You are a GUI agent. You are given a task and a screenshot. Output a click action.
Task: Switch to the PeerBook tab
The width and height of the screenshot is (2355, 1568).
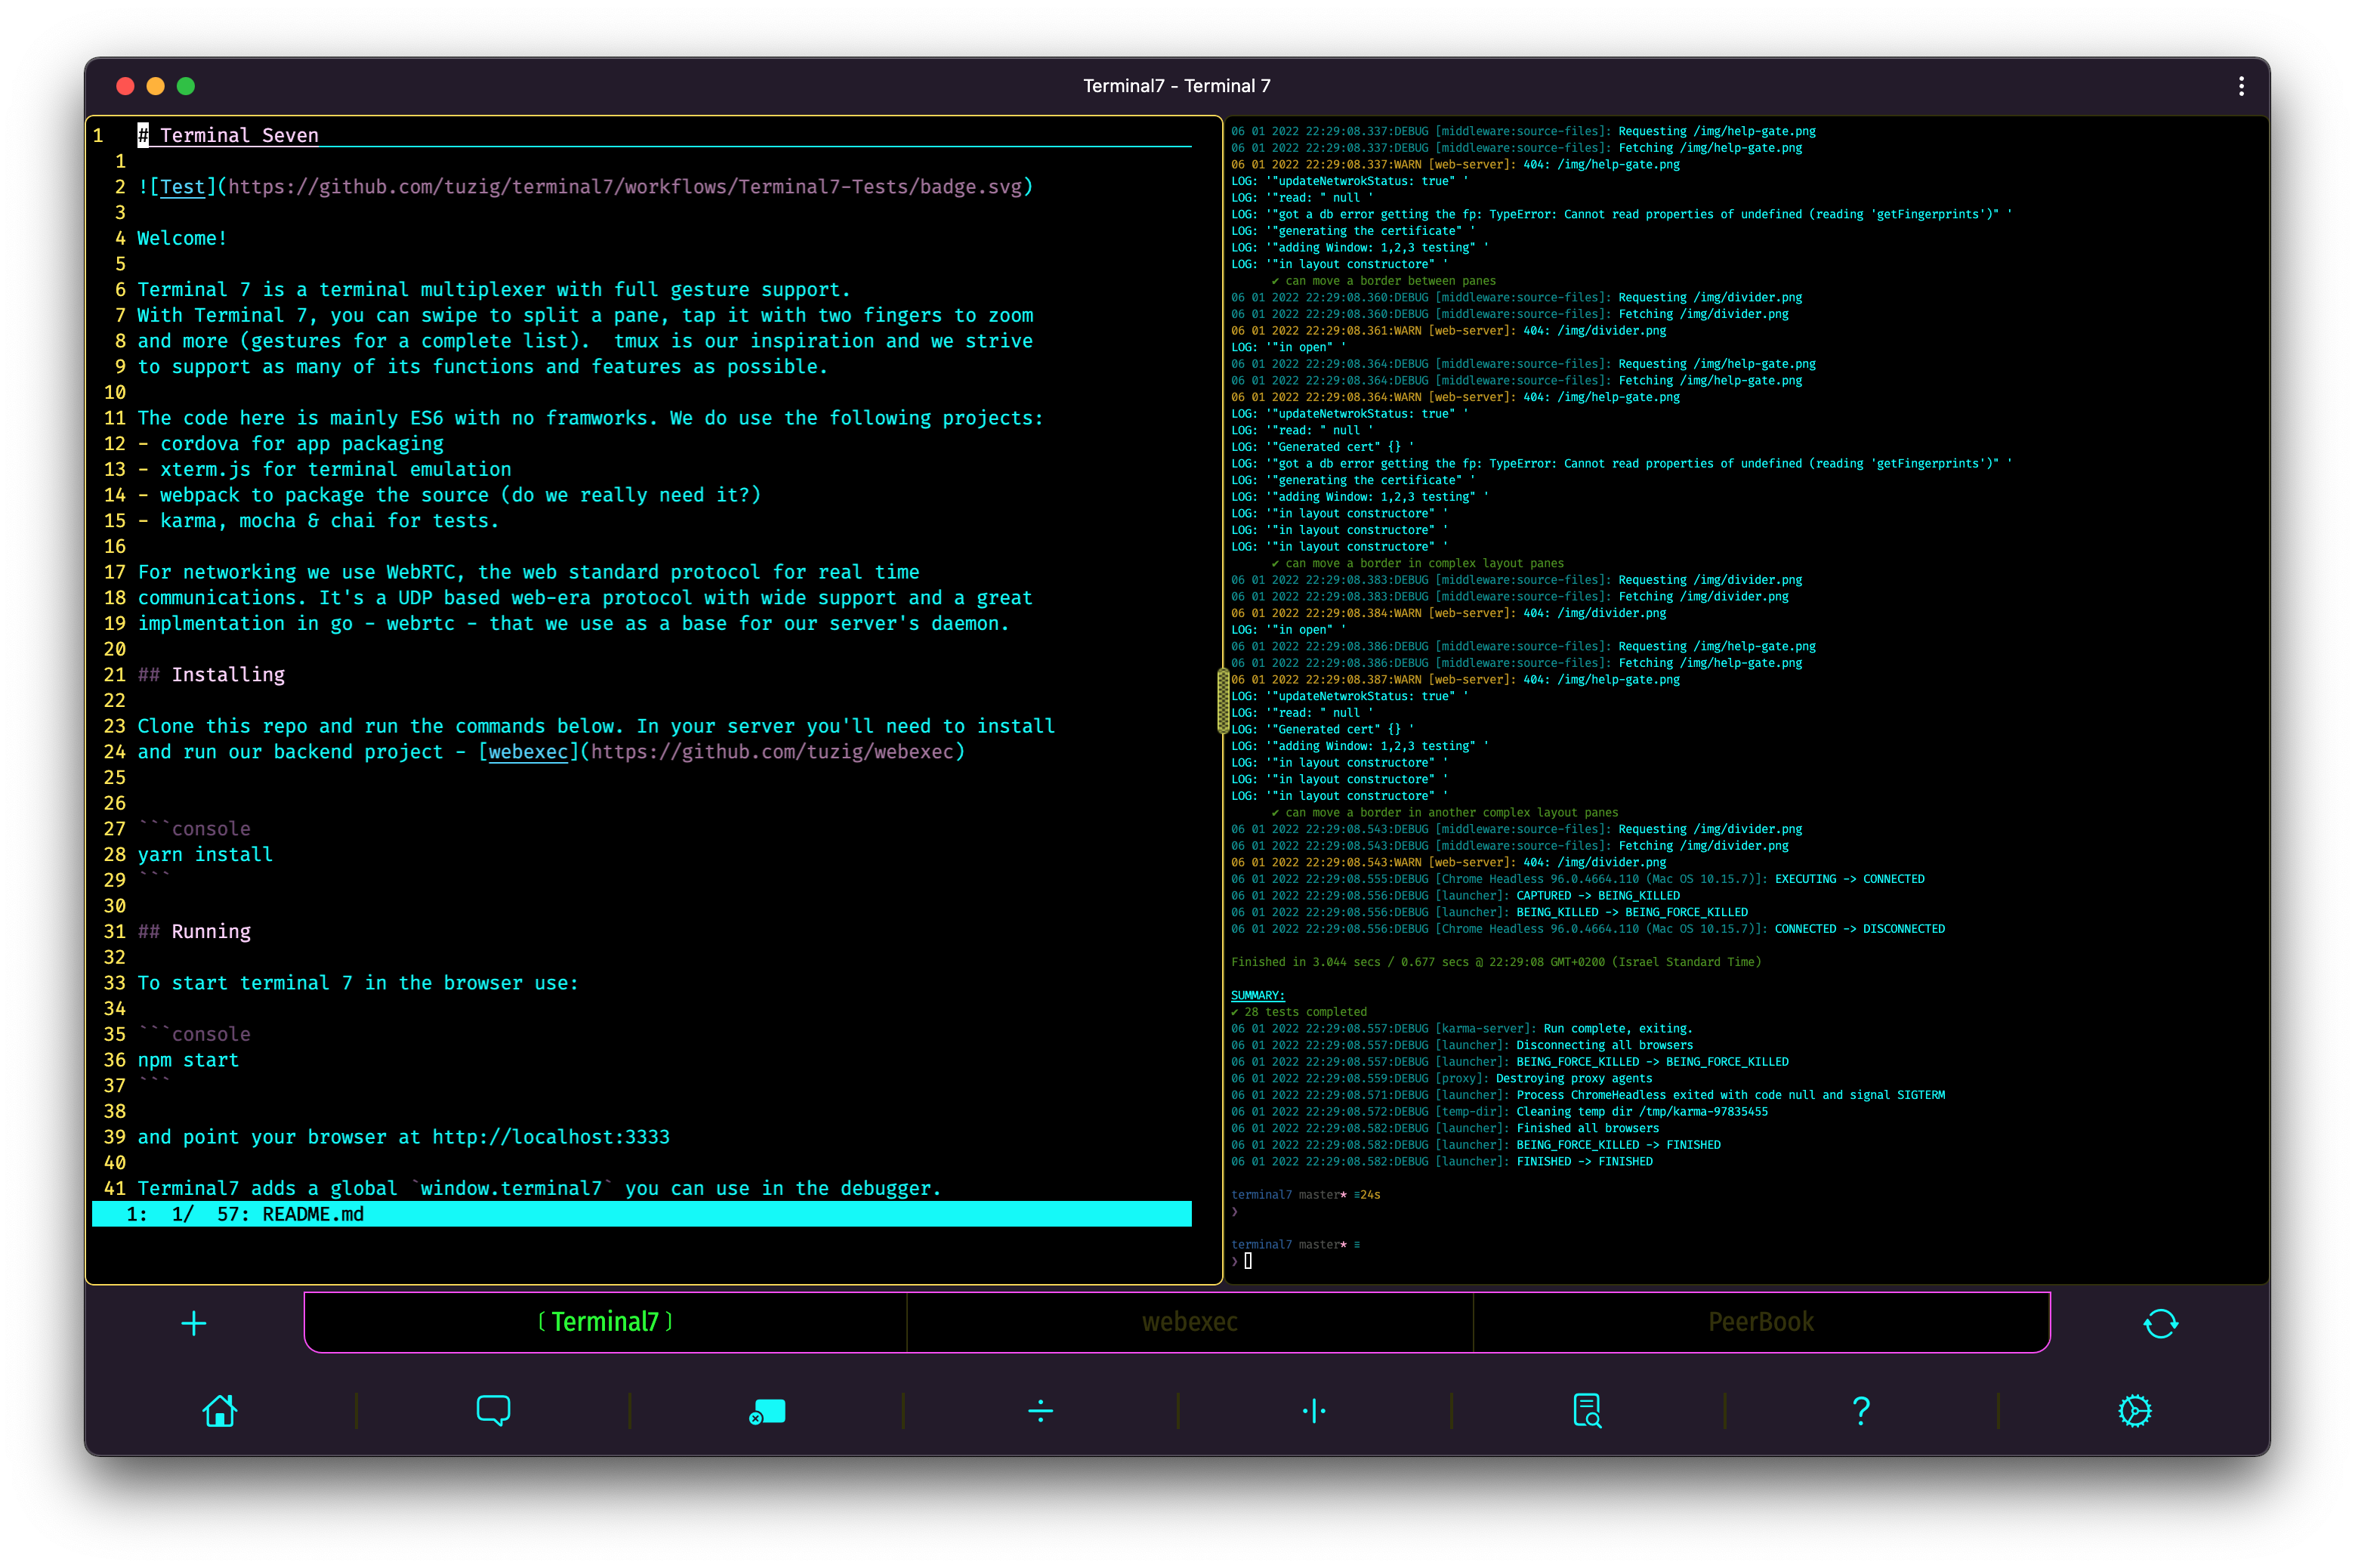[1760, 1322]
